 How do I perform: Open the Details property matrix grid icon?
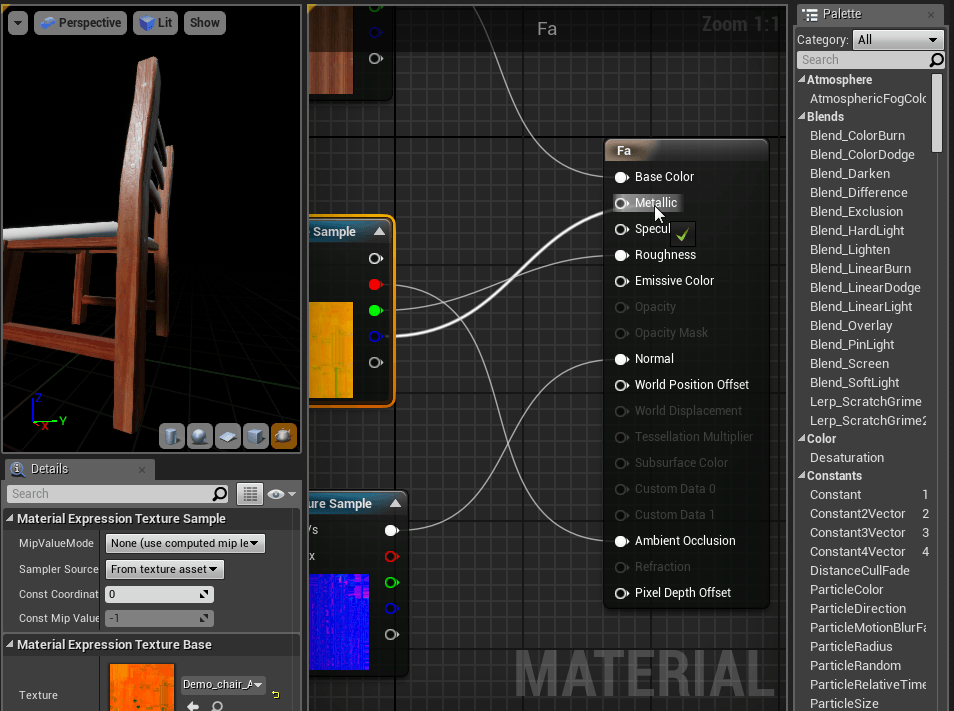(x=250, y=494)
